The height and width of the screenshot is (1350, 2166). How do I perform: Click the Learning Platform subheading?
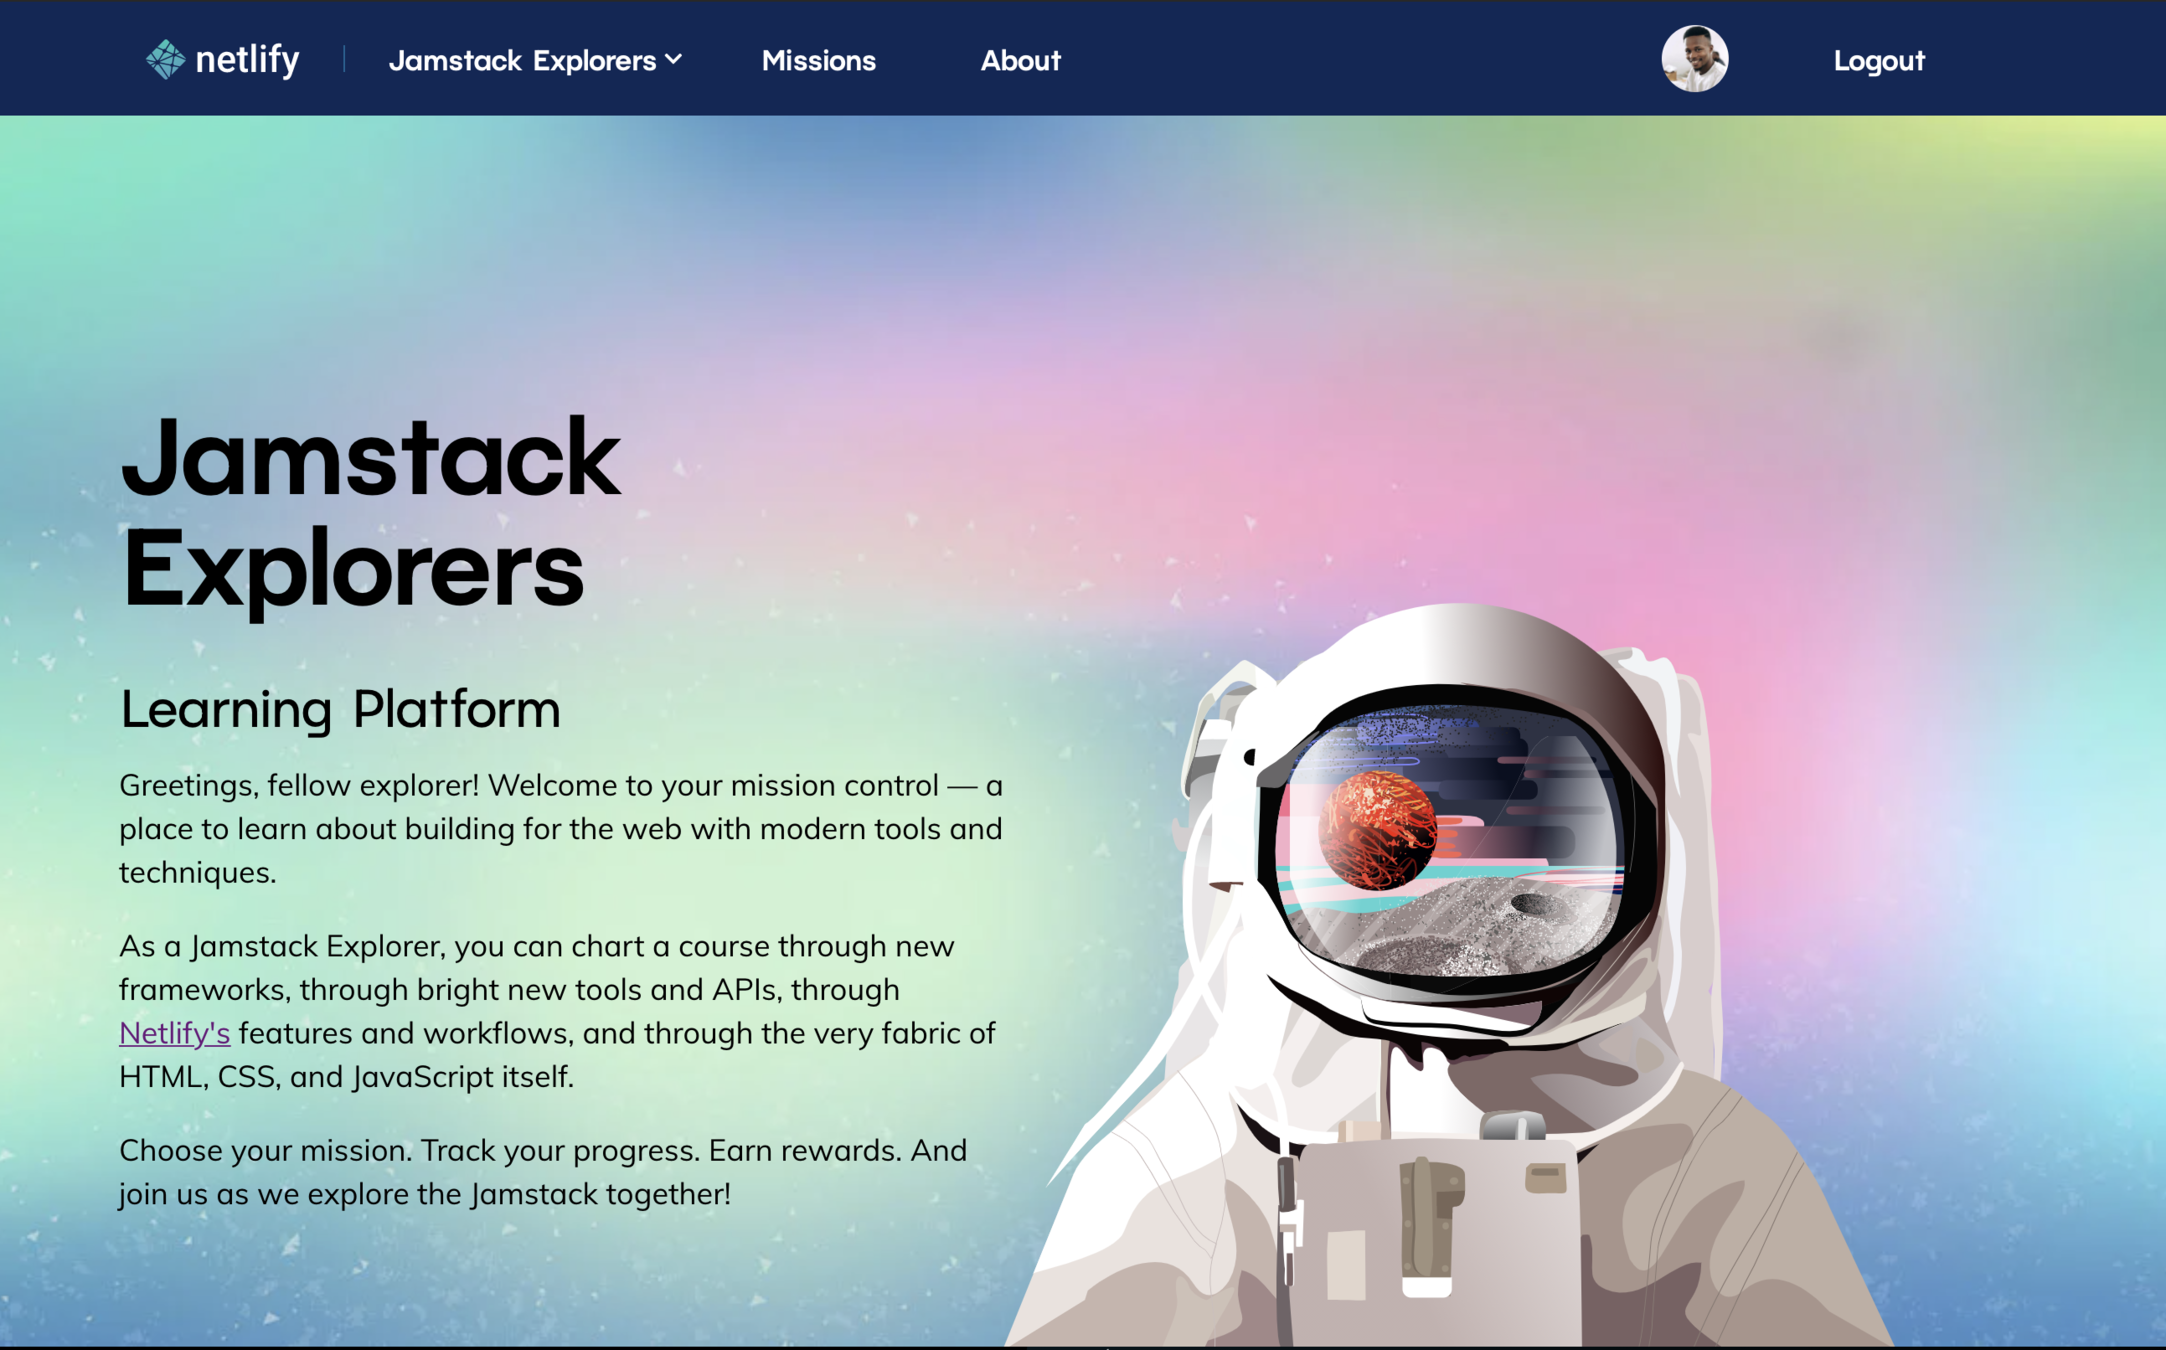[x=340, y=709]
